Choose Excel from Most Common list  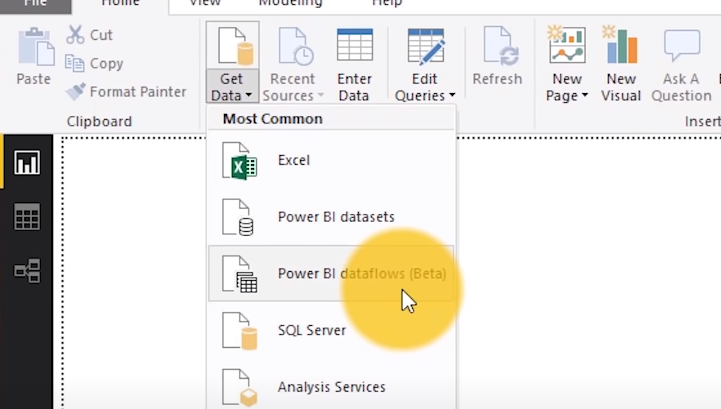pos(331,161)
